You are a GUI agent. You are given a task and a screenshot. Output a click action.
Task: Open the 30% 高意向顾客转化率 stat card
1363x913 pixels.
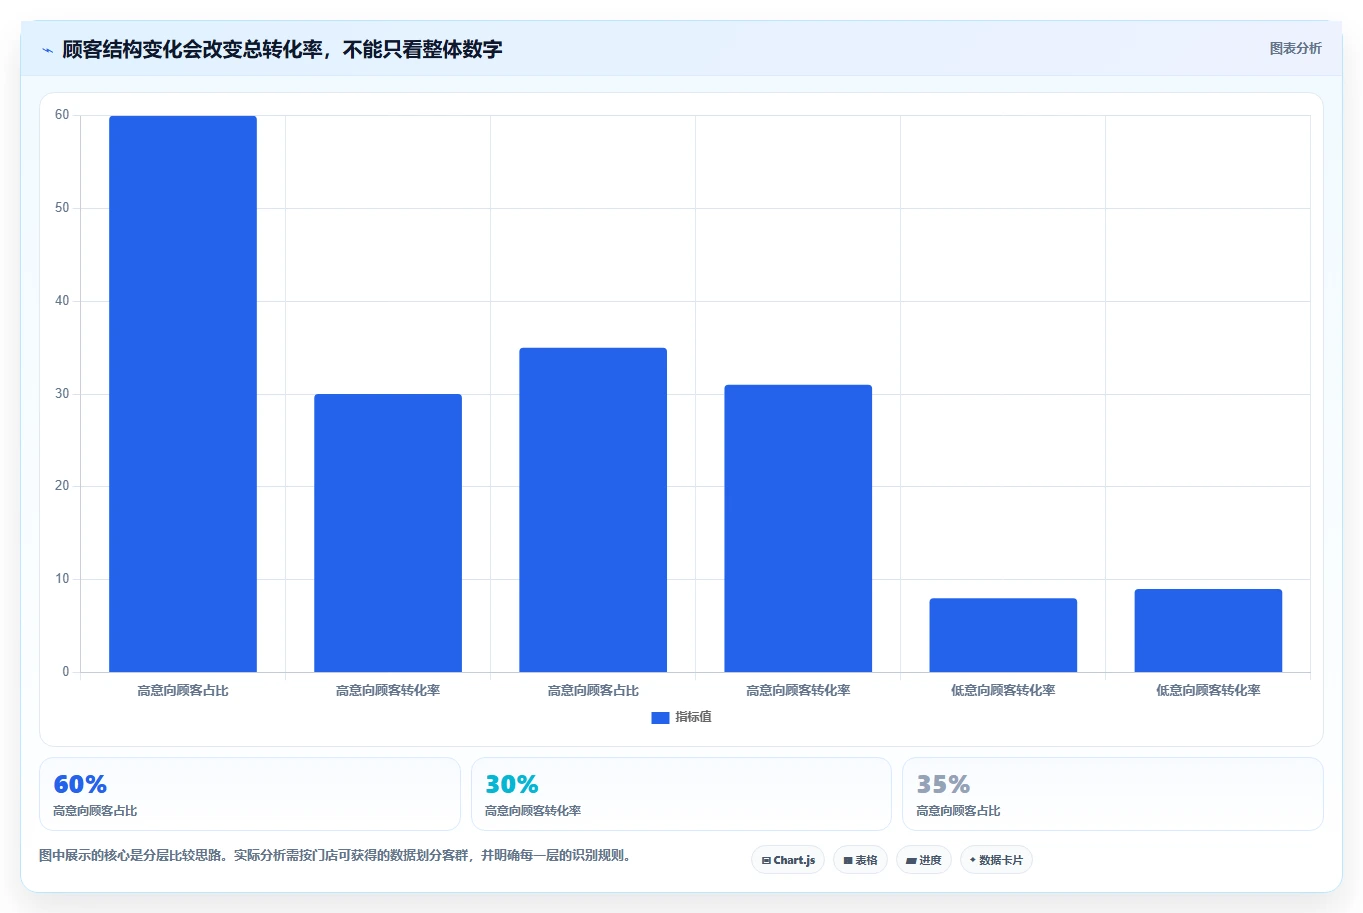tap(681, 794)
